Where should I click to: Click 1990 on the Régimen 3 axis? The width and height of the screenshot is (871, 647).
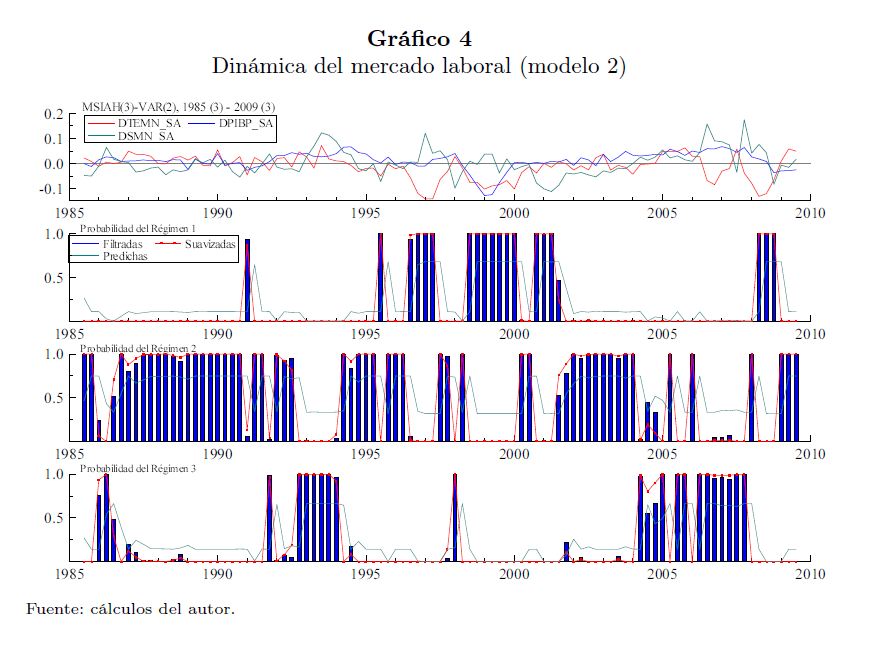pyautogui.click(x=217, y=574)
